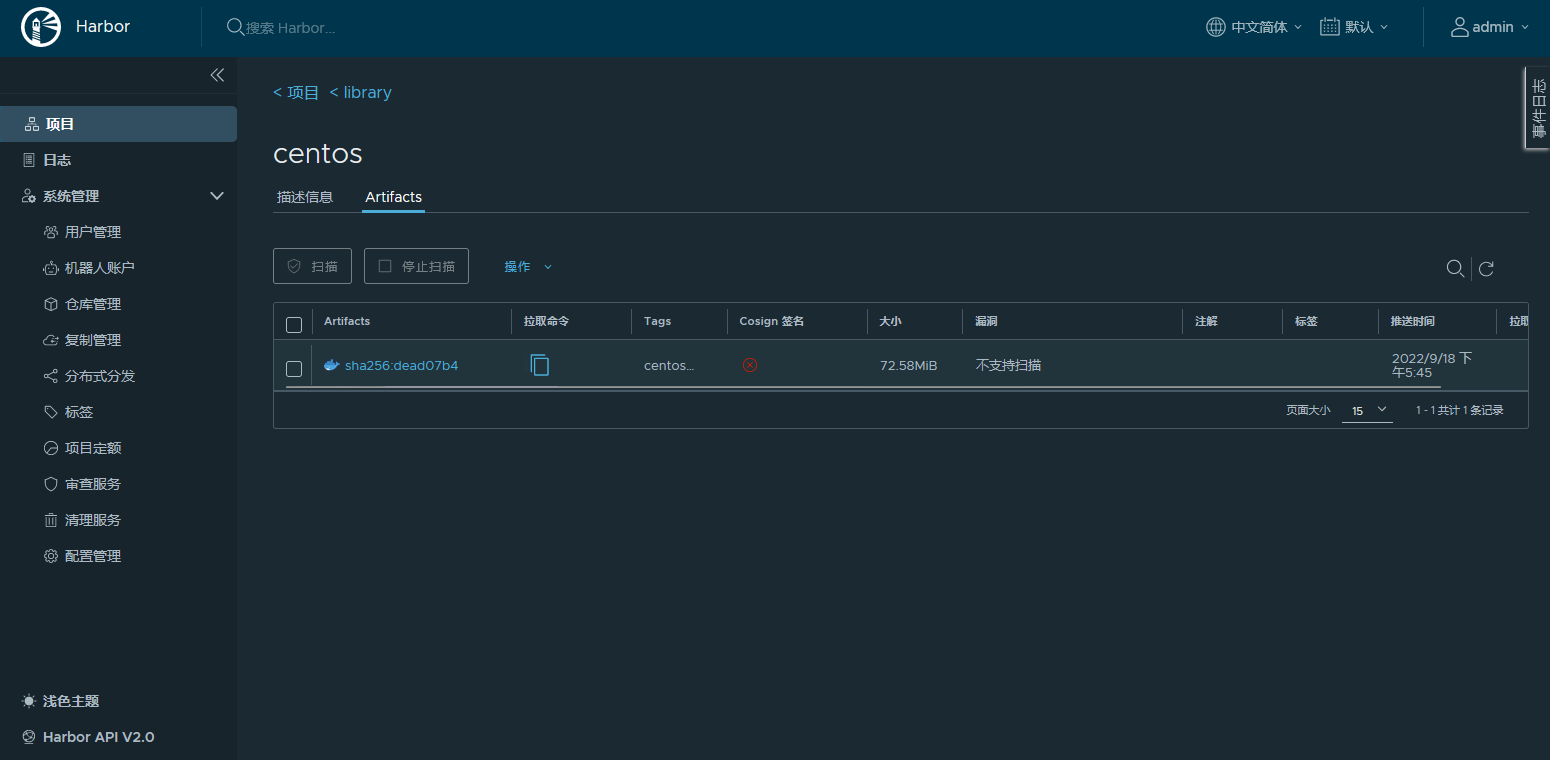Screen dimensions: 1550x760
Task: Collapse the 系统管理 section chevron
Action: (x=217, y=196)
